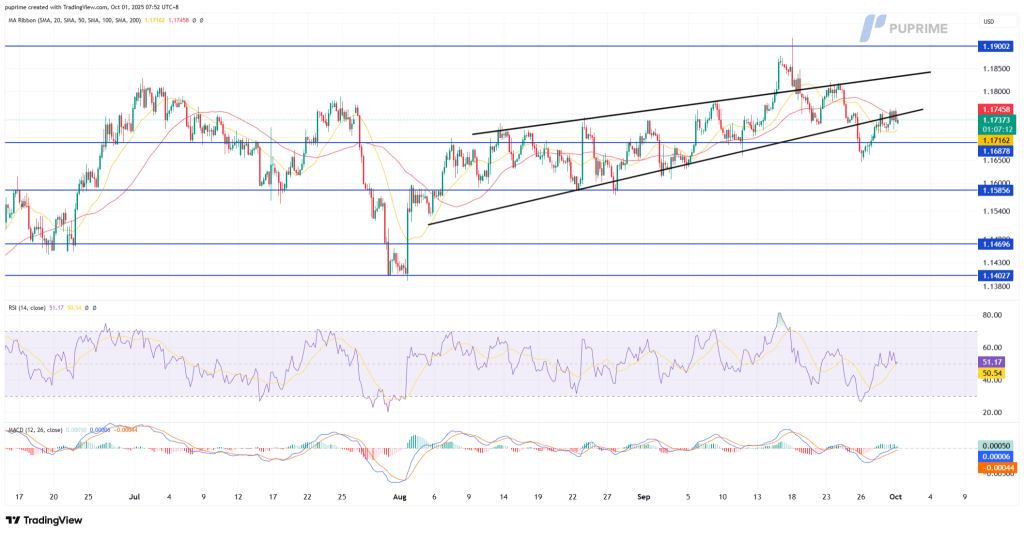Open the USD currency selector
Viewport: 1024px width, 535px height.
click(x=987, y=21)
